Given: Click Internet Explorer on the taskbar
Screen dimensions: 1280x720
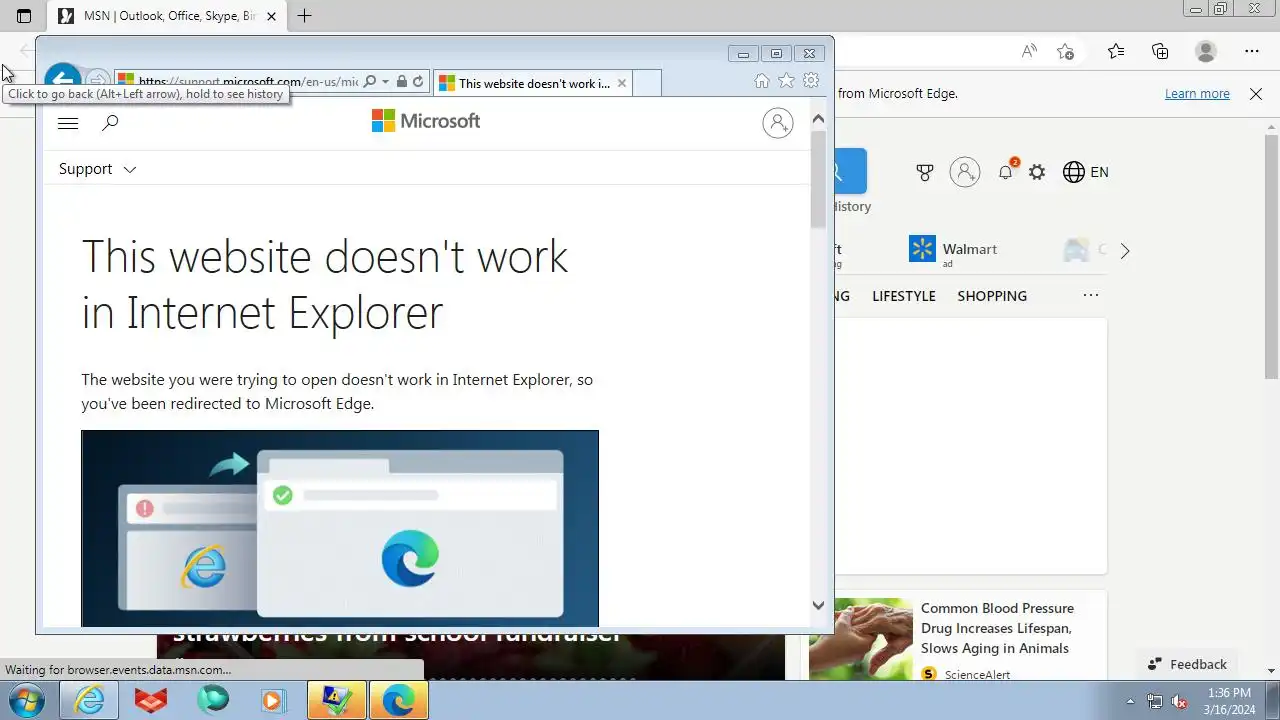Looking at the screenshot, I should pos(89,700).
